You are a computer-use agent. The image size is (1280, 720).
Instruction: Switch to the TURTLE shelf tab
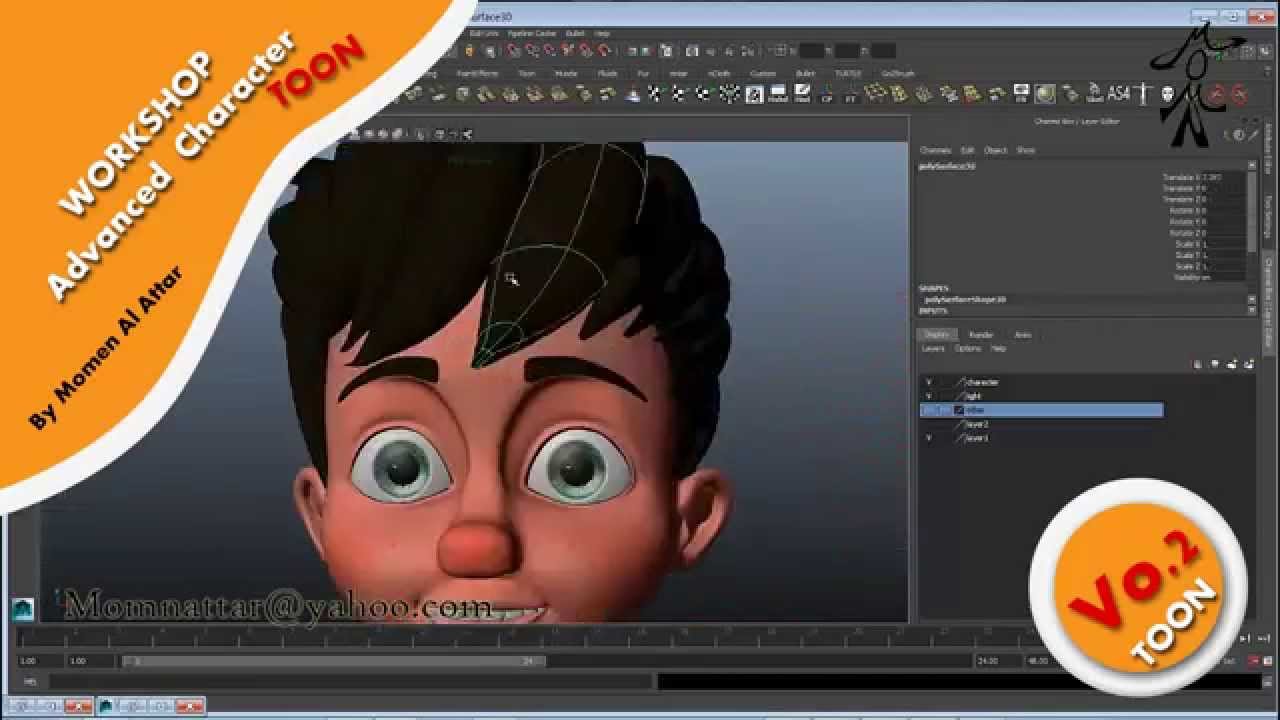(x=848, y=73)
